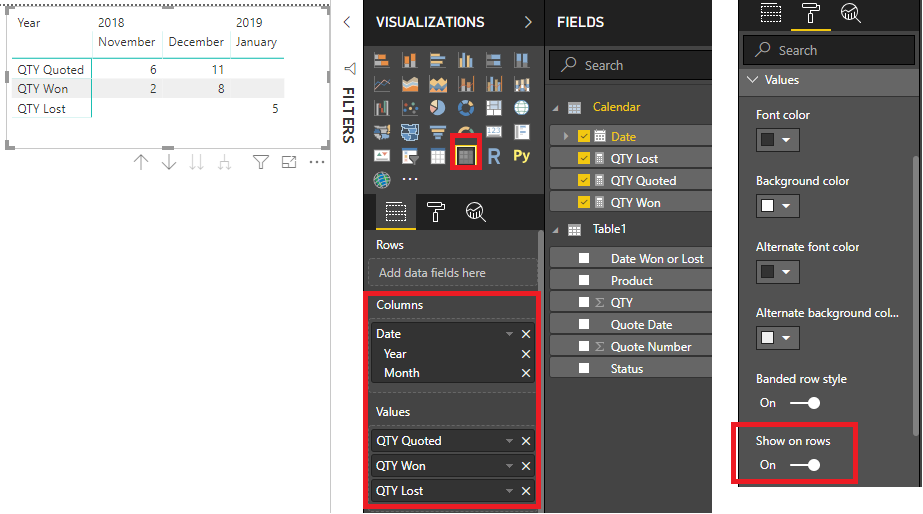Choose the scatter chart visual
923x514 pixels.
coord(410,108)
